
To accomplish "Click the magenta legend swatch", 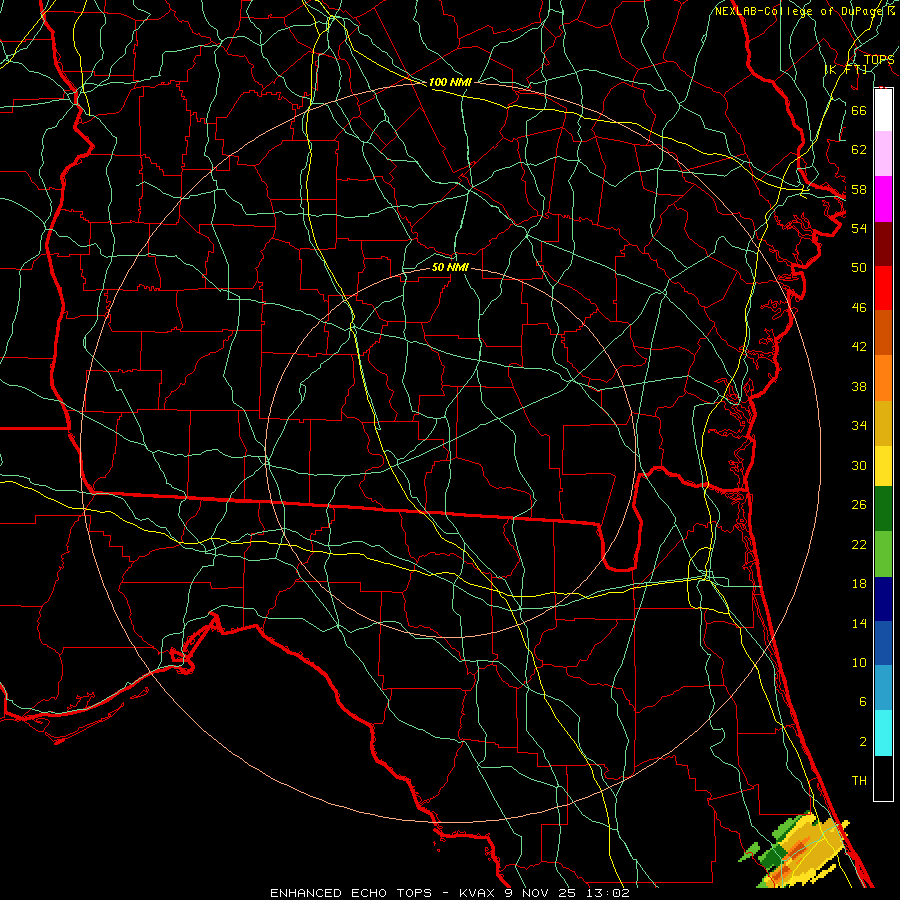I will pyautogui.click(x=883, y=199).
